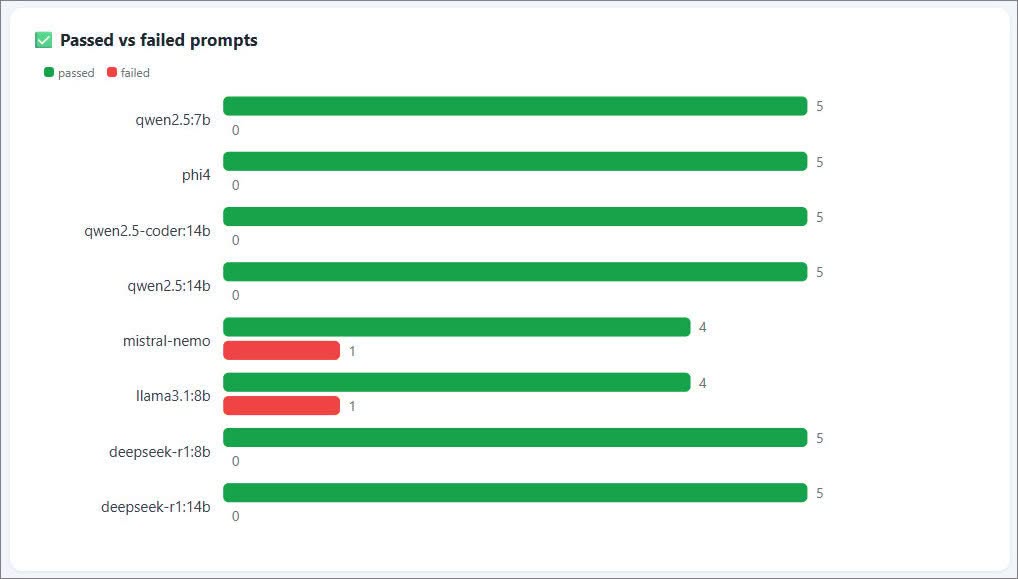Select the phi4 passed green bar
The width and height of the screenshot is (1018, 579).
click(515, 162)
